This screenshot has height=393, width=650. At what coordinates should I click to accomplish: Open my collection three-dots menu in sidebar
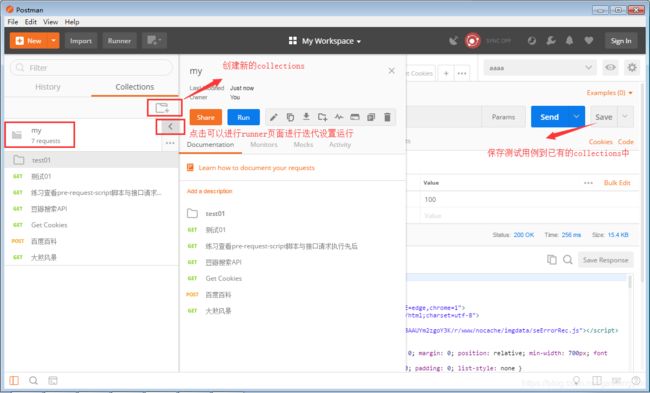click(x=170, y=143)
